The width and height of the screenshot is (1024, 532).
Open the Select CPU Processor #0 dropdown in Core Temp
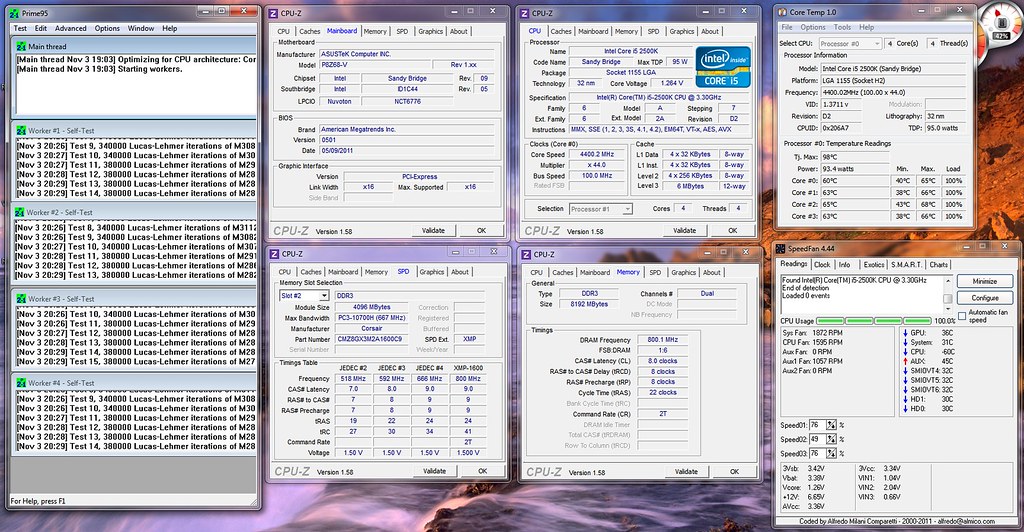pos(875,44)
